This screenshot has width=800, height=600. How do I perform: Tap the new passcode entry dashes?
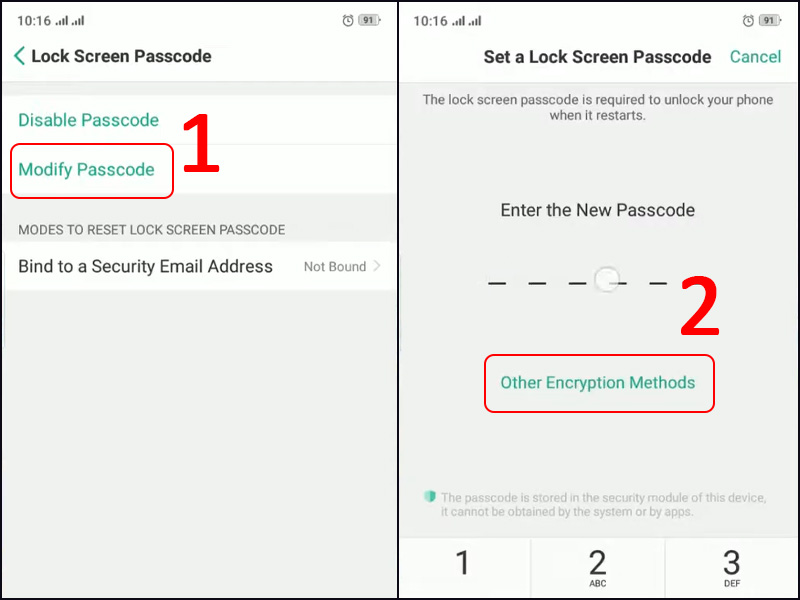[578, 283]
